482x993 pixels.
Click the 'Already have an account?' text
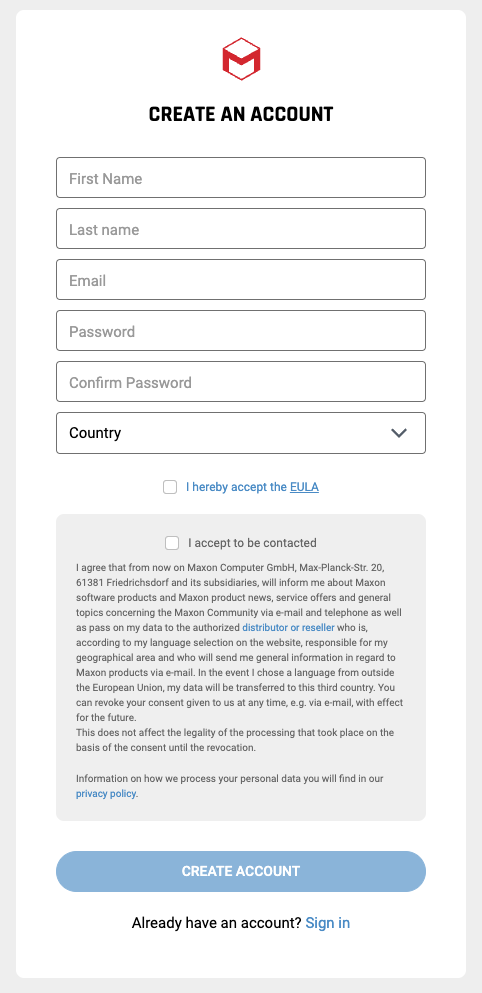(217, 923)
